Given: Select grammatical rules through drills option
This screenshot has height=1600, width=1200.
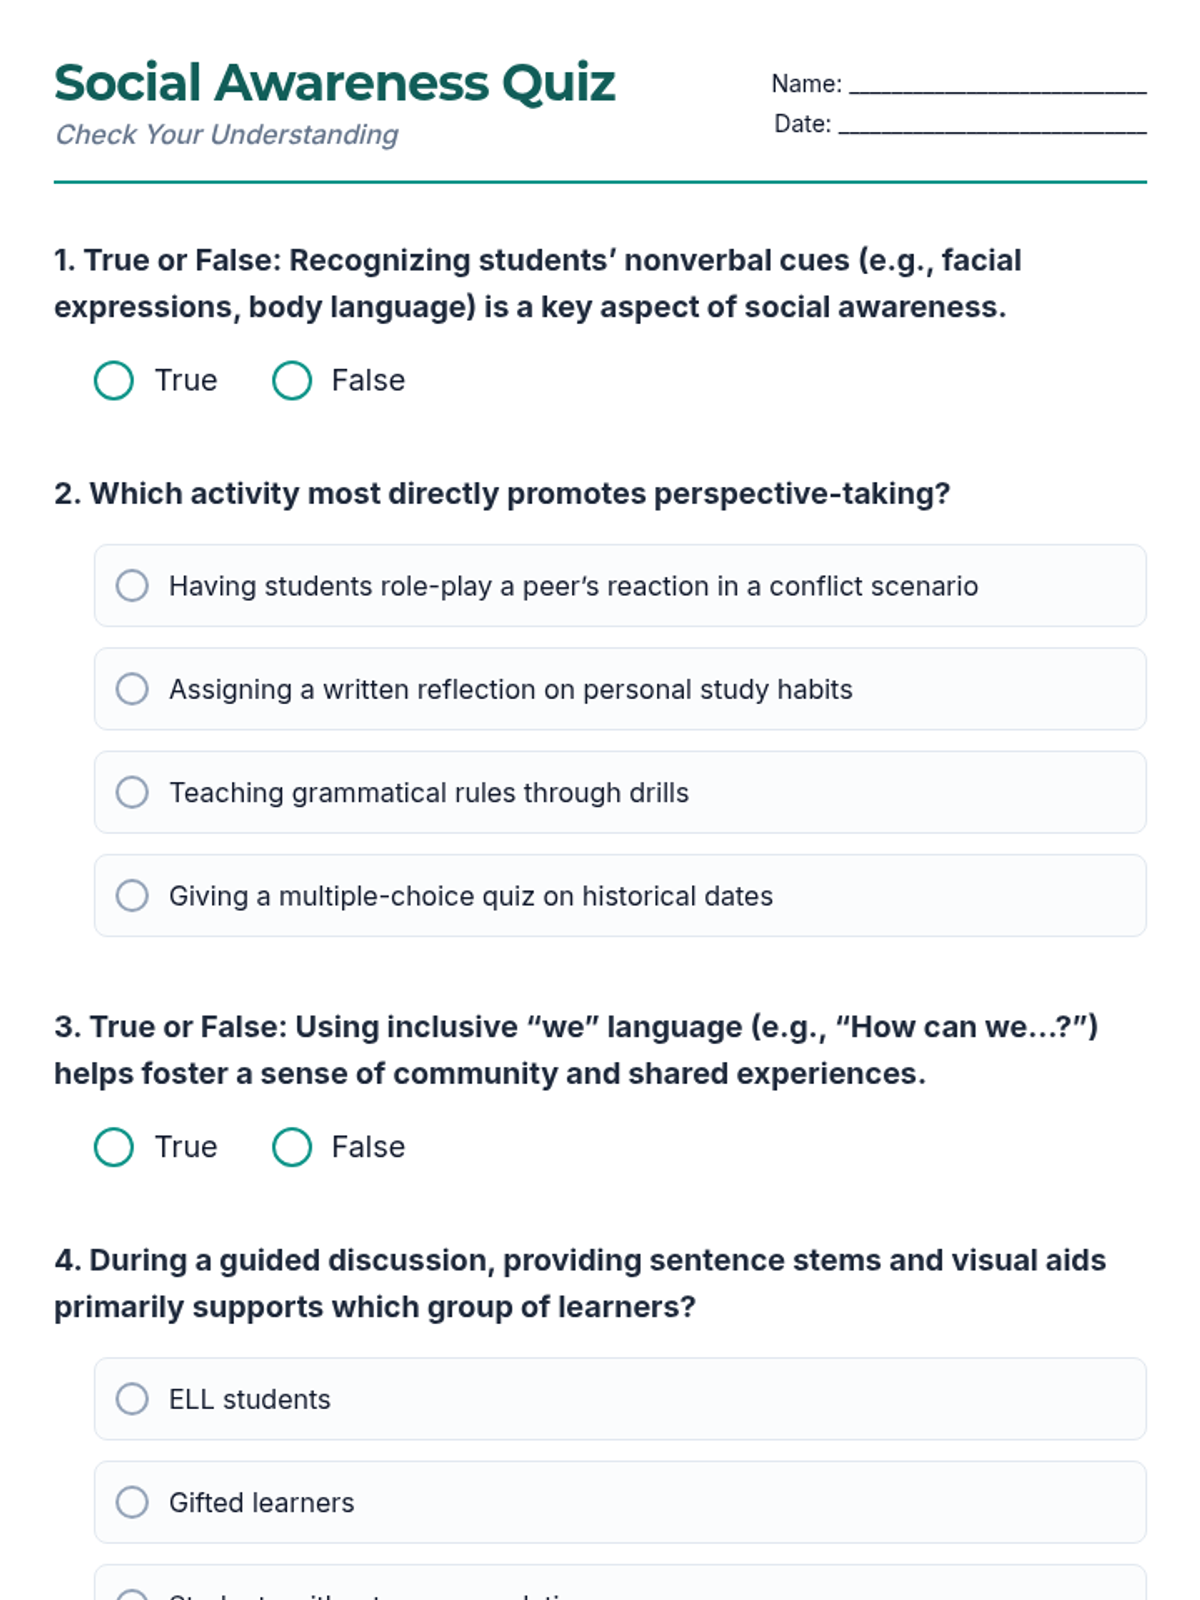Looking at the screenshot, I should tap(132, 792).
